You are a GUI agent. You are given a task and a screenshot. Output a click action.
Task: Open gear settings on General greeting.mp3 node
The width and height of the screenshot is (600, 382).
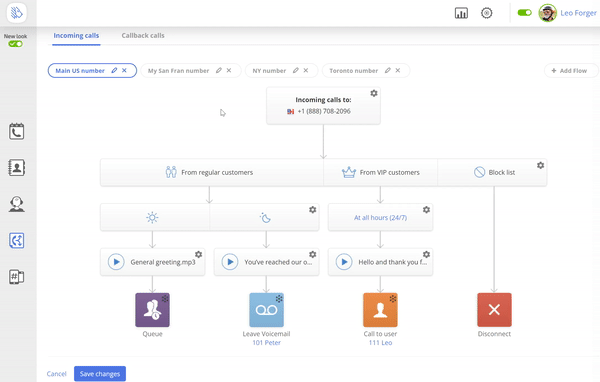199,254
